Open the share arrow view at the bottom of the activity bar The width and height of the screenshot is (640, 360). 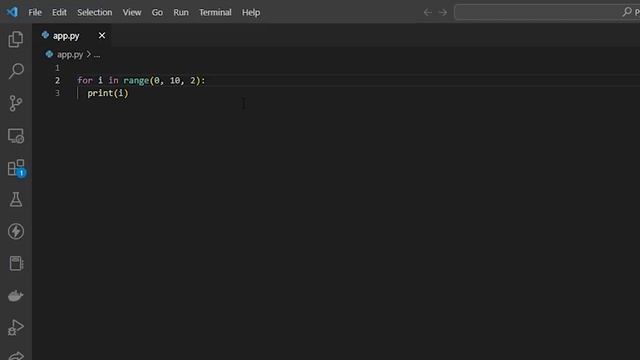16,356
